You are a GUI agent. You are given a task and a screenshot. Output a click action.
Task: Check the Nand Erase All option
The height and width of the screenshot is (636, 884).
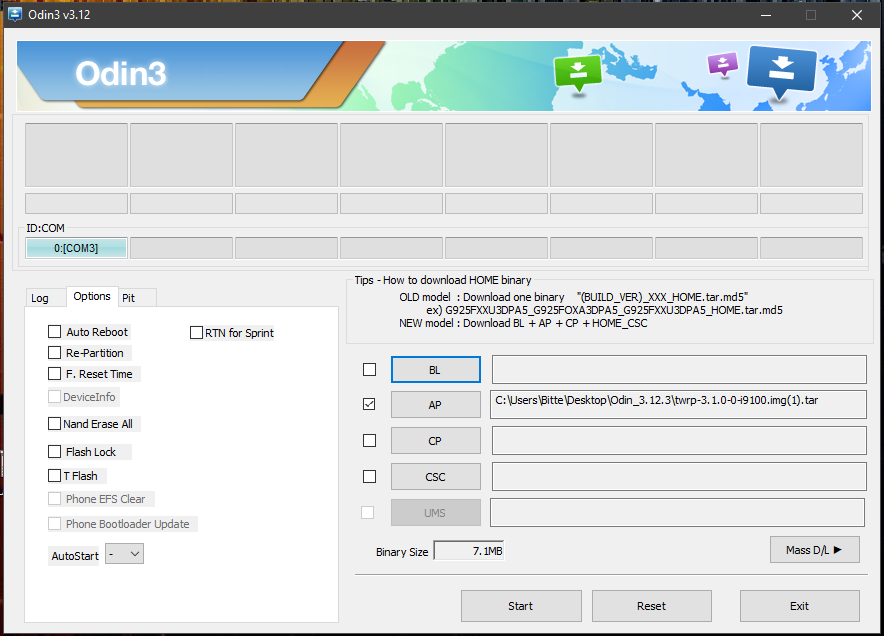pyautogui.click(x=55, y=423)
